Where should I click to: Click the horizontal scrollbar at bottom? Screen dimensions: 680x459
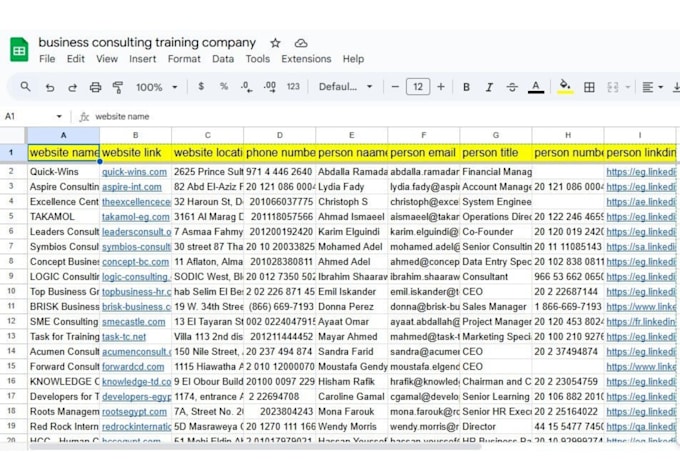[x=256, y=446]
